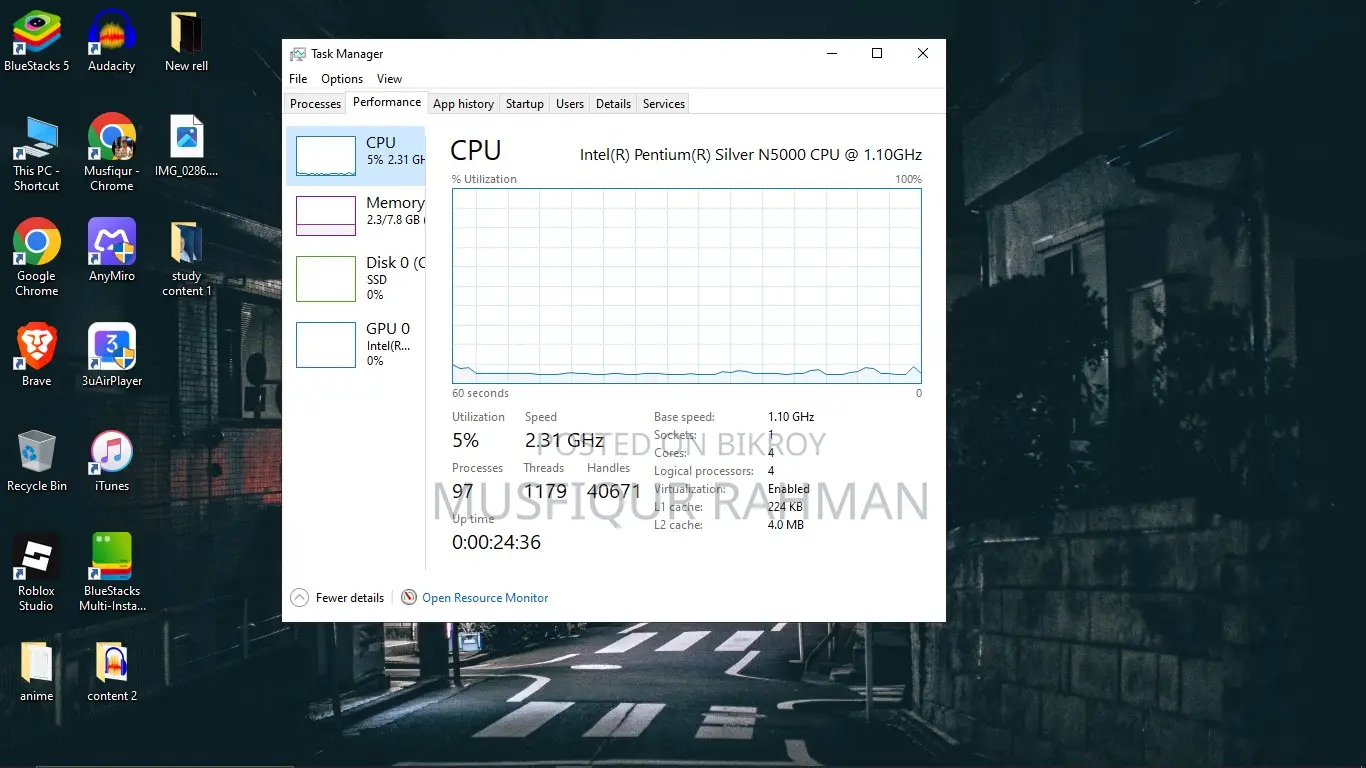This screenshot has width=1366, height=768.
Task: Minimize the Task Manager window
Action: point(831,54)
